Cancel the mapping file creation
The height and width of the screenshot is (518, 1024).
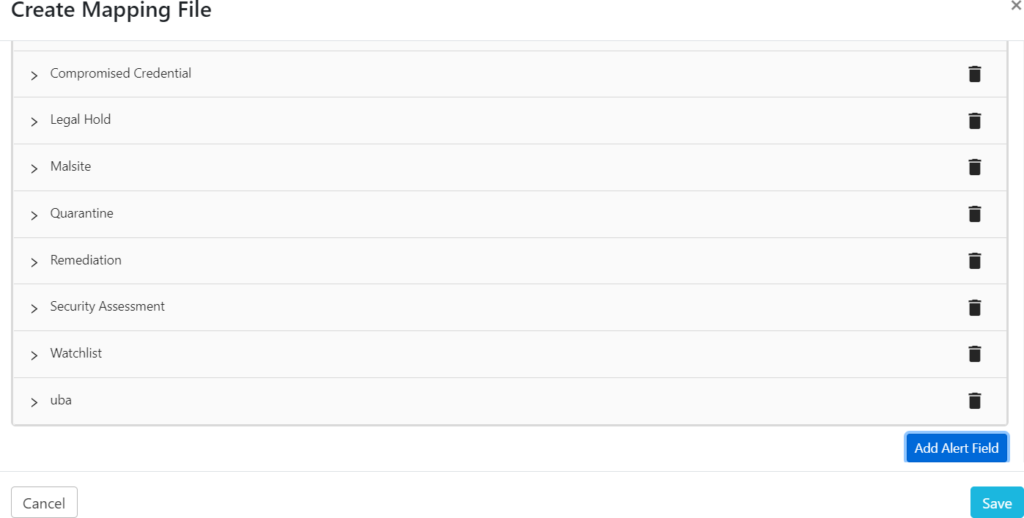coord(44,503)
